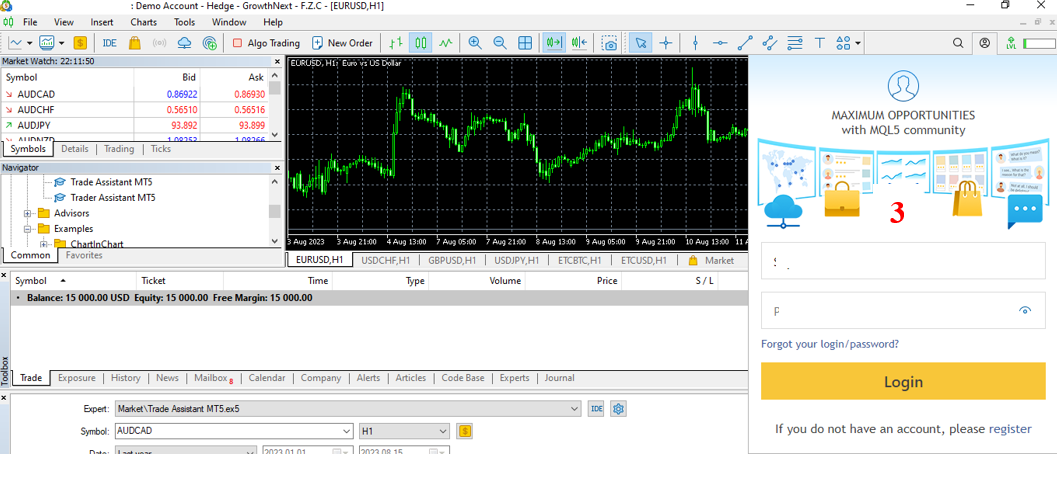The height and width of the screenshot is (482, 1057).
Task: Select Trader Assistant MT5 in Navigator
Action: pos(113,198)
